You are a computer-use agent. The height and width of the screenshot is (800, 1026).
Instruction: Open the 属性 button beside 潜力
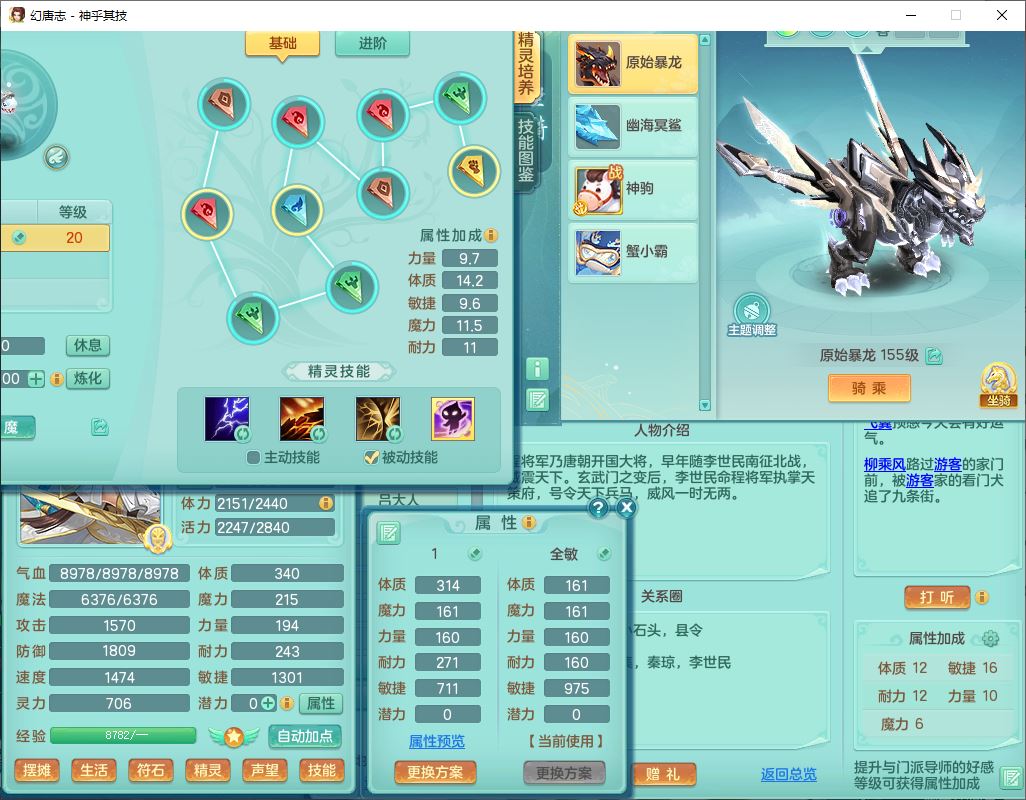click(321, 703)
